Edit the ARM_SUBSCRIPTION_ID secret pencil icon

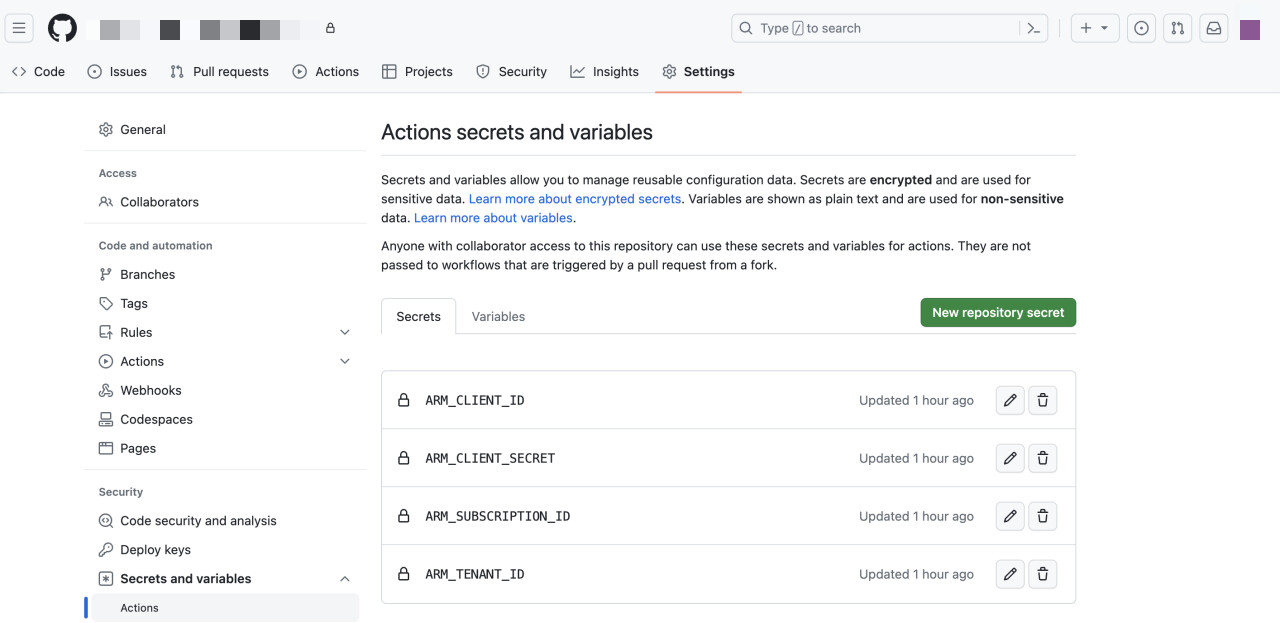[1009, 516]
